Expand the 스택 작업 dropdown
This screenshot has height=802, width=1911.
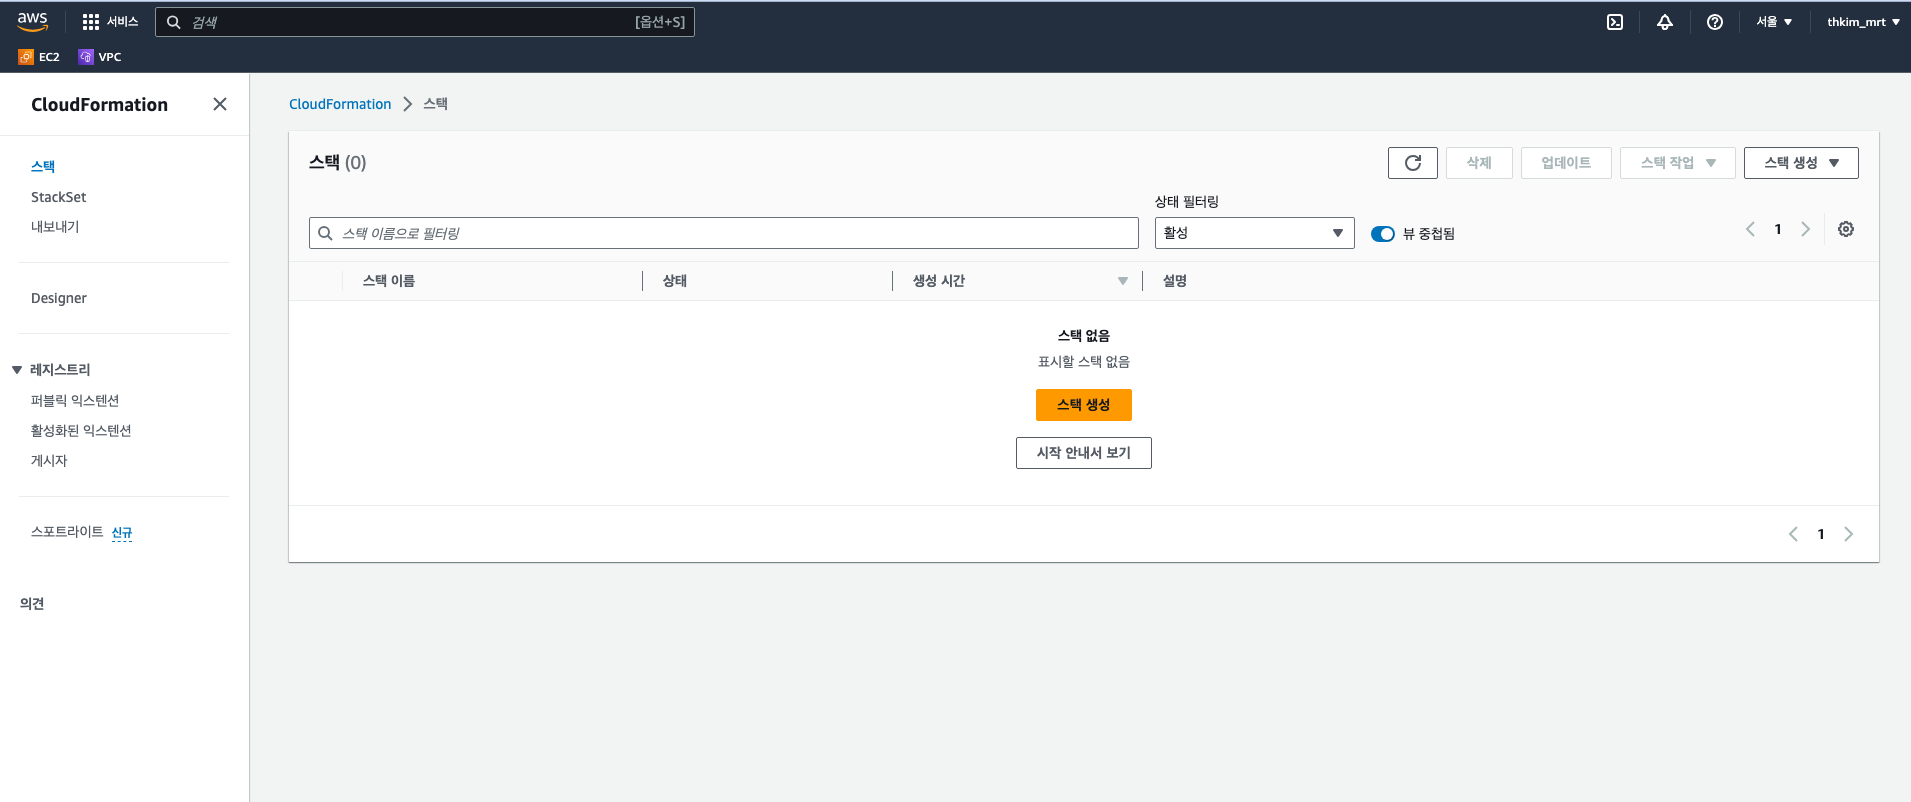tap(1678, 163)
